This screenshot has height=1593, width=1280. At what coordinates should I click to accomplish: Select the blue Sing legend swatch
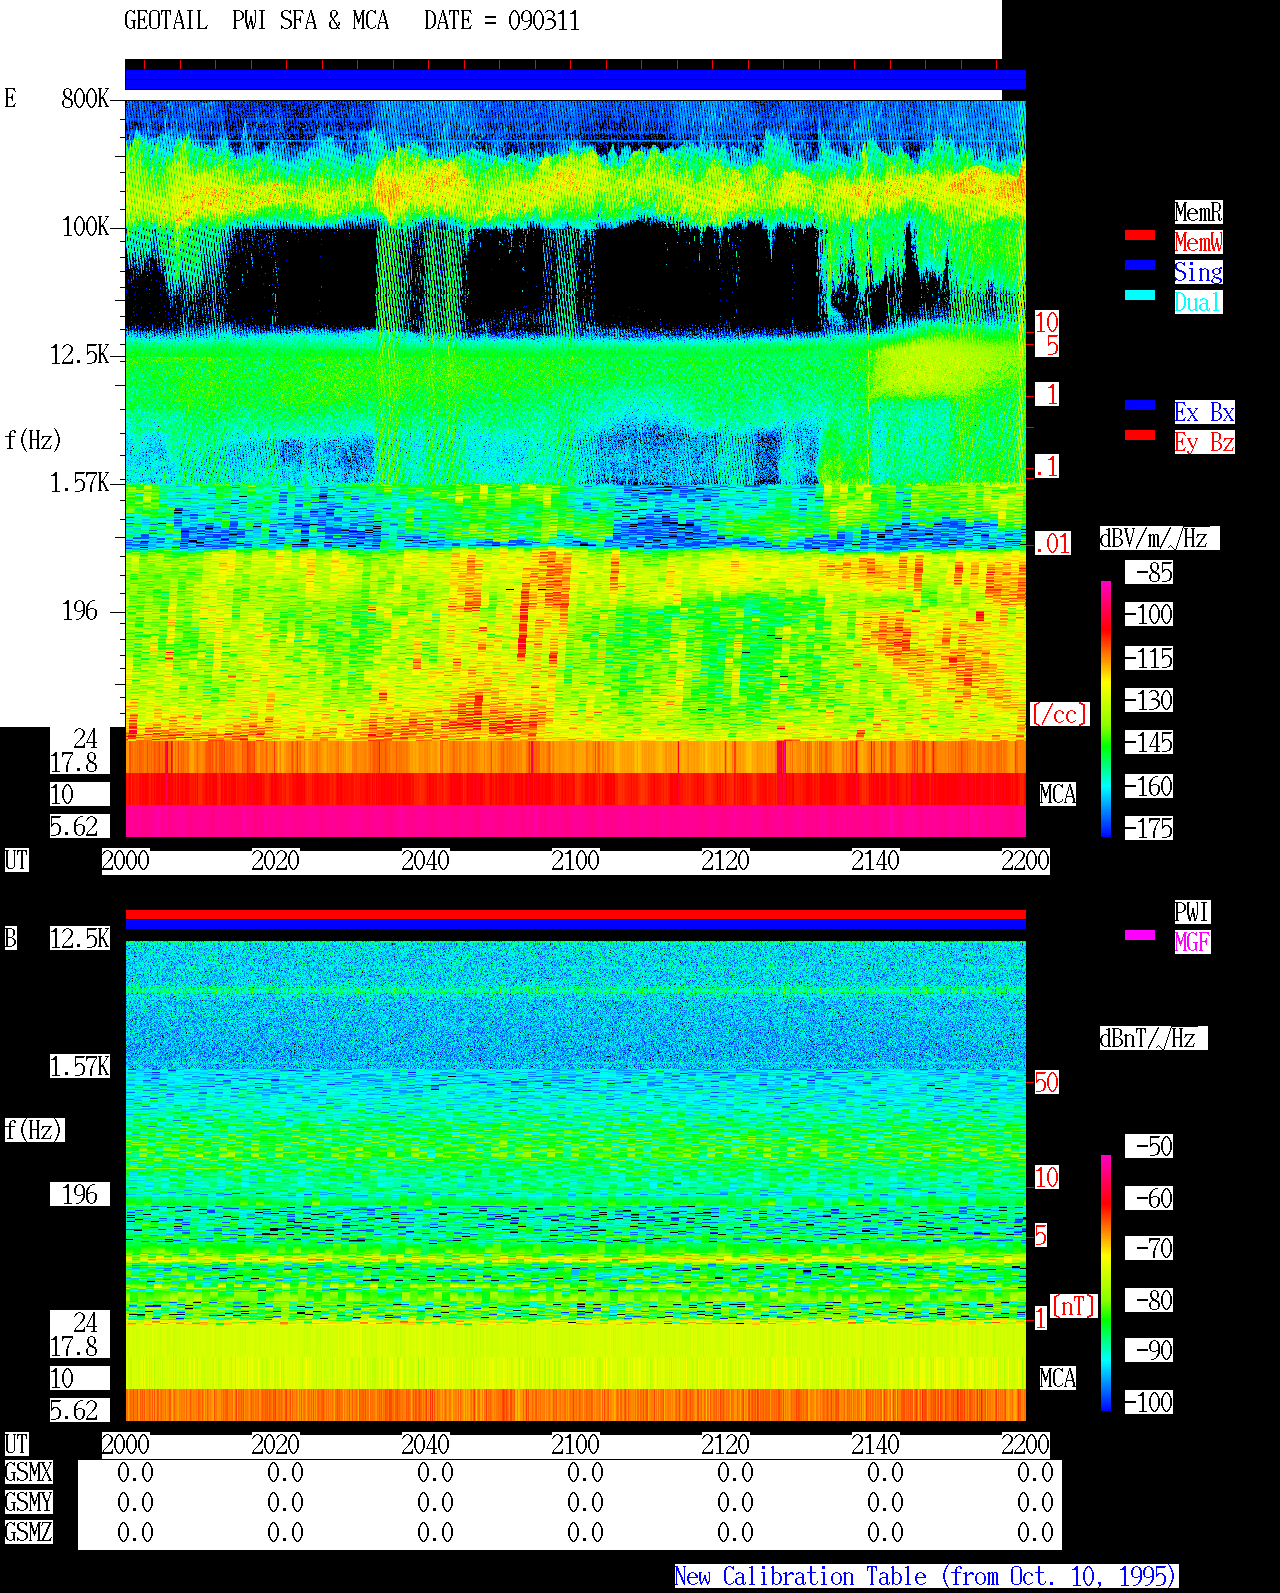[1140, 265]
